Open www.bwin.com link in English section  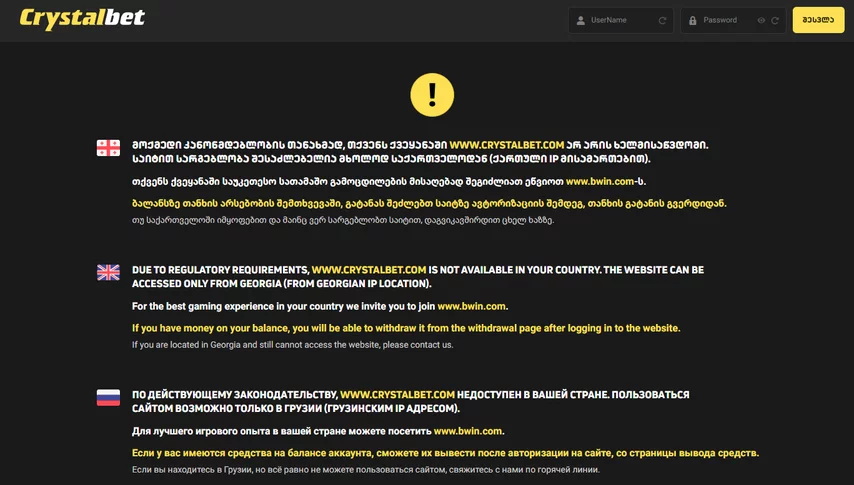tap(472, 306)
